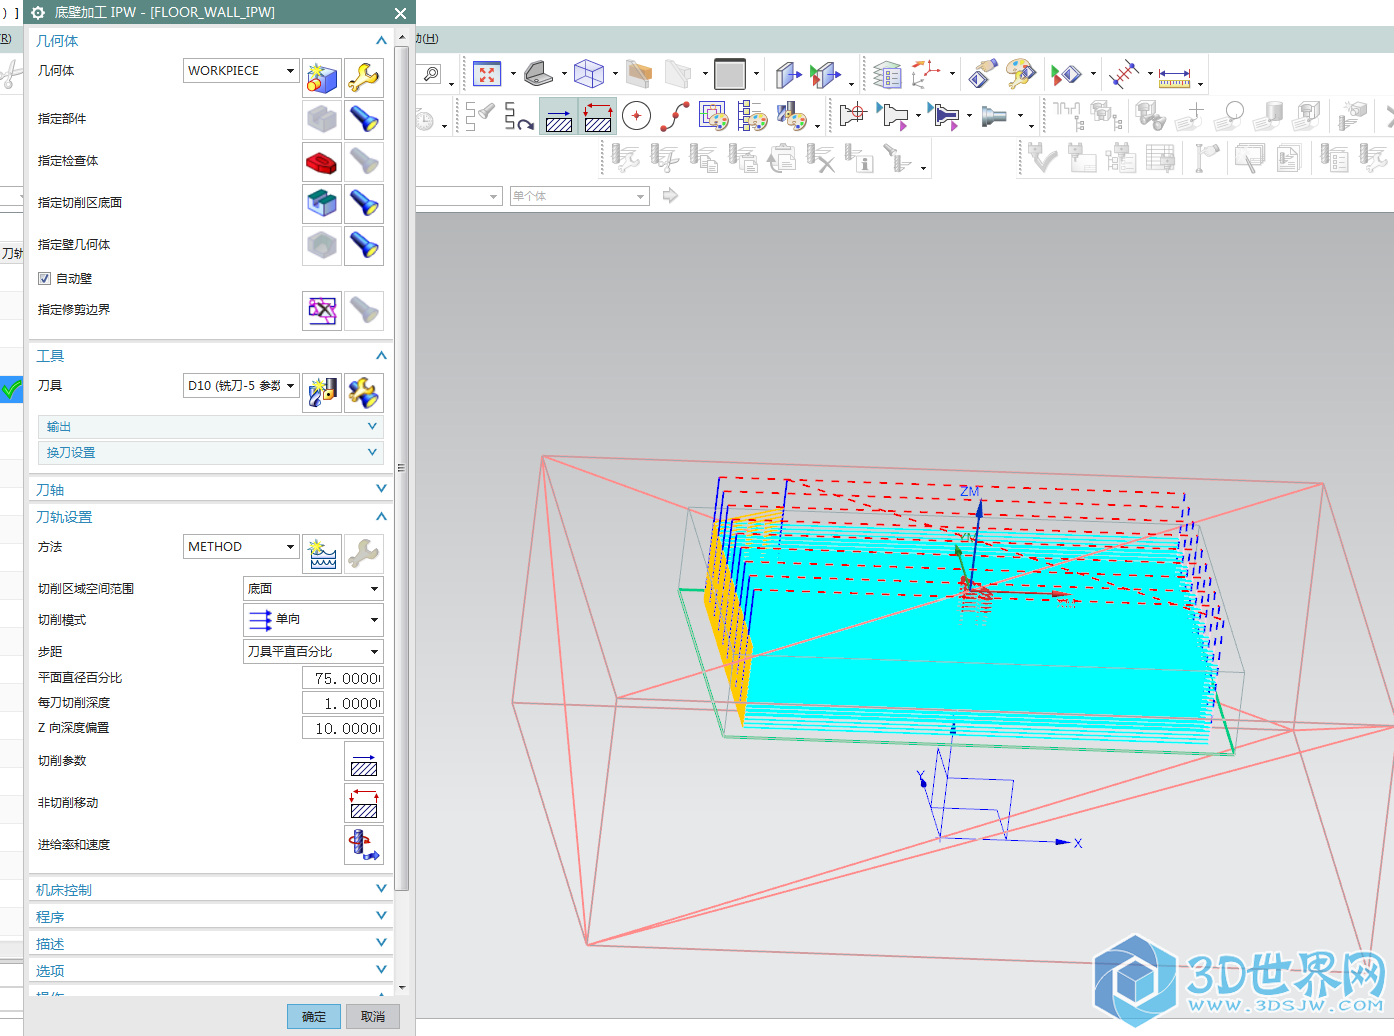Collapse the 工具 section
Screen dimensions: 1394x1036
point(380,356)
